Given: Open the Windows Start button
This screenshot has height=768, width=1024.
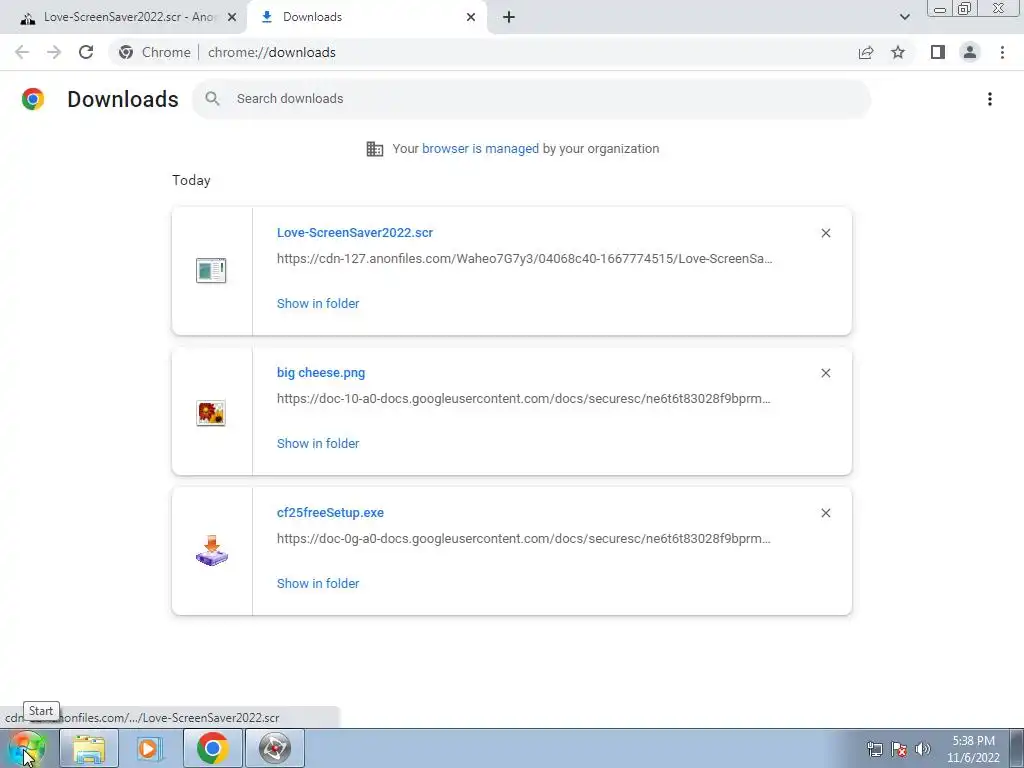Looking at the screenshot, I should click(27, 748).
